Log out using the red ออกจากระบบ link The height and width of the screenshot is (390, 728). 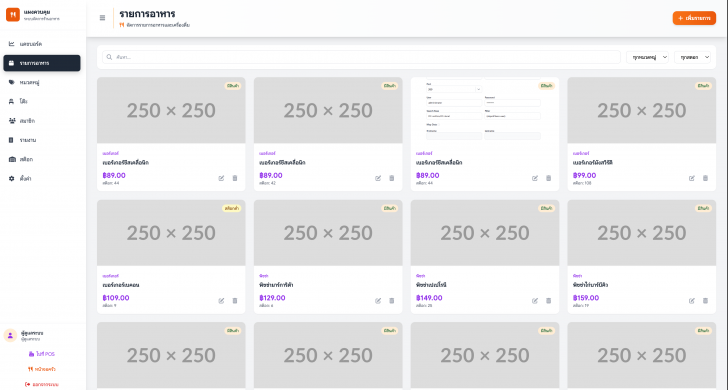point(42,384)
